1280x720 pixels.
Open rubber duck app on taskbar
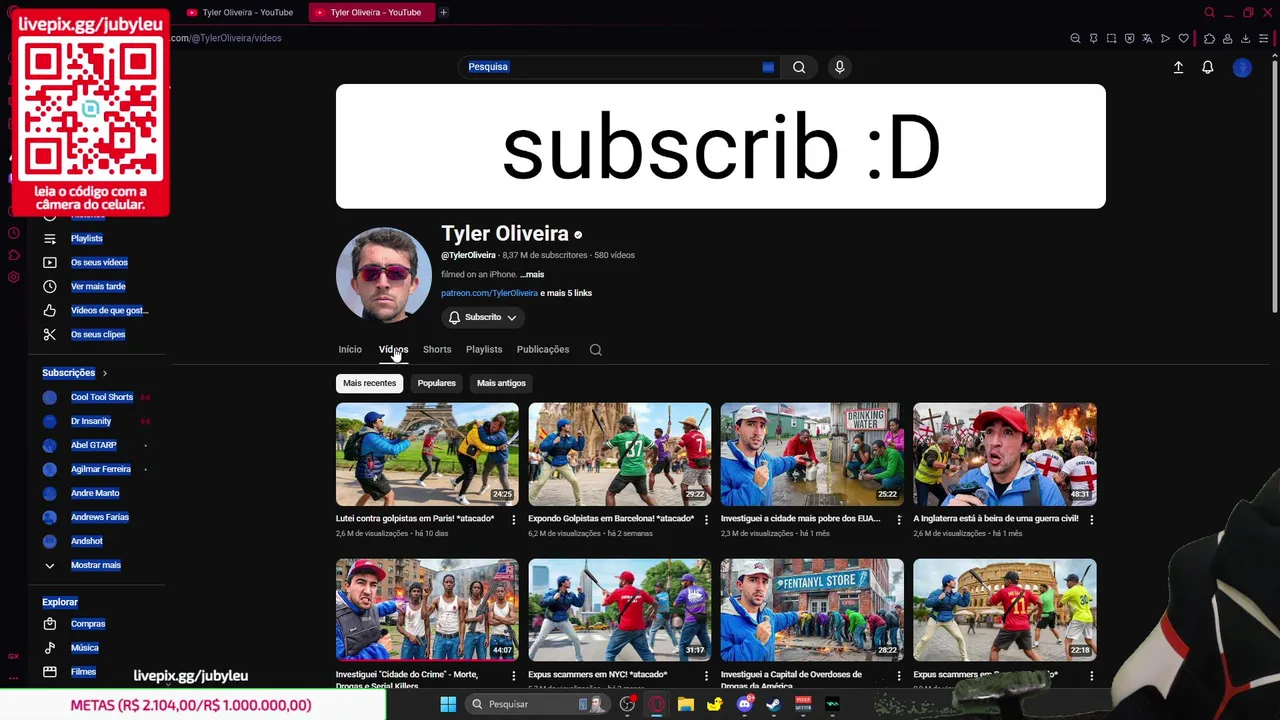click(715, 704)
